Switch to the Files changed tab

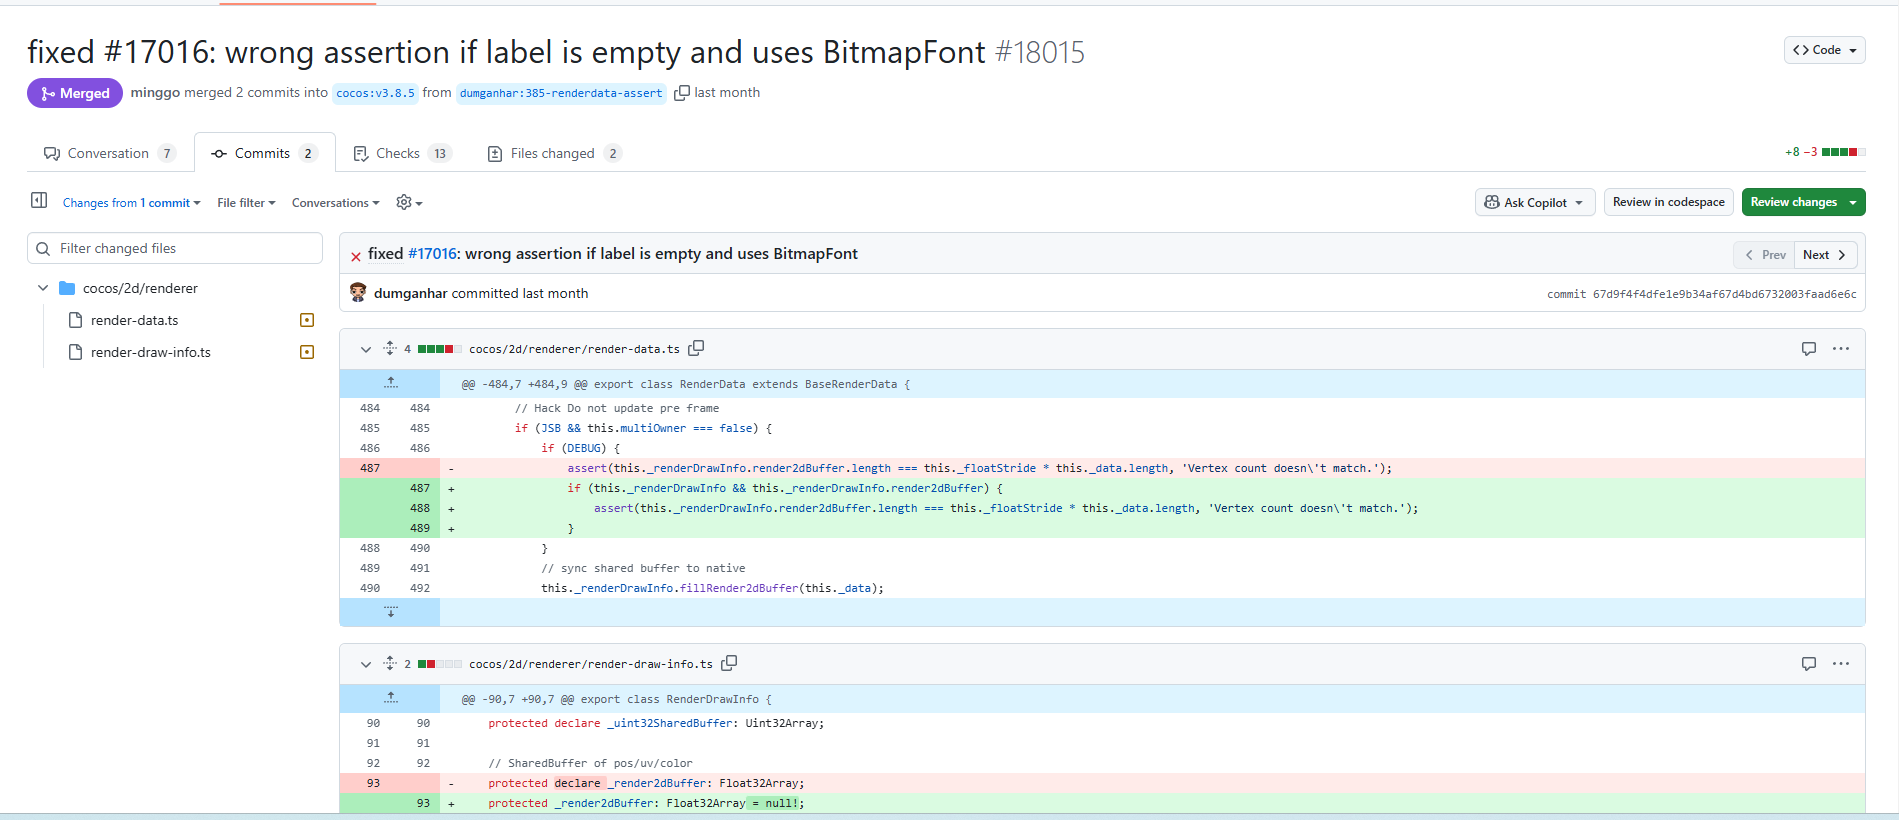click(x=553, y=153)
